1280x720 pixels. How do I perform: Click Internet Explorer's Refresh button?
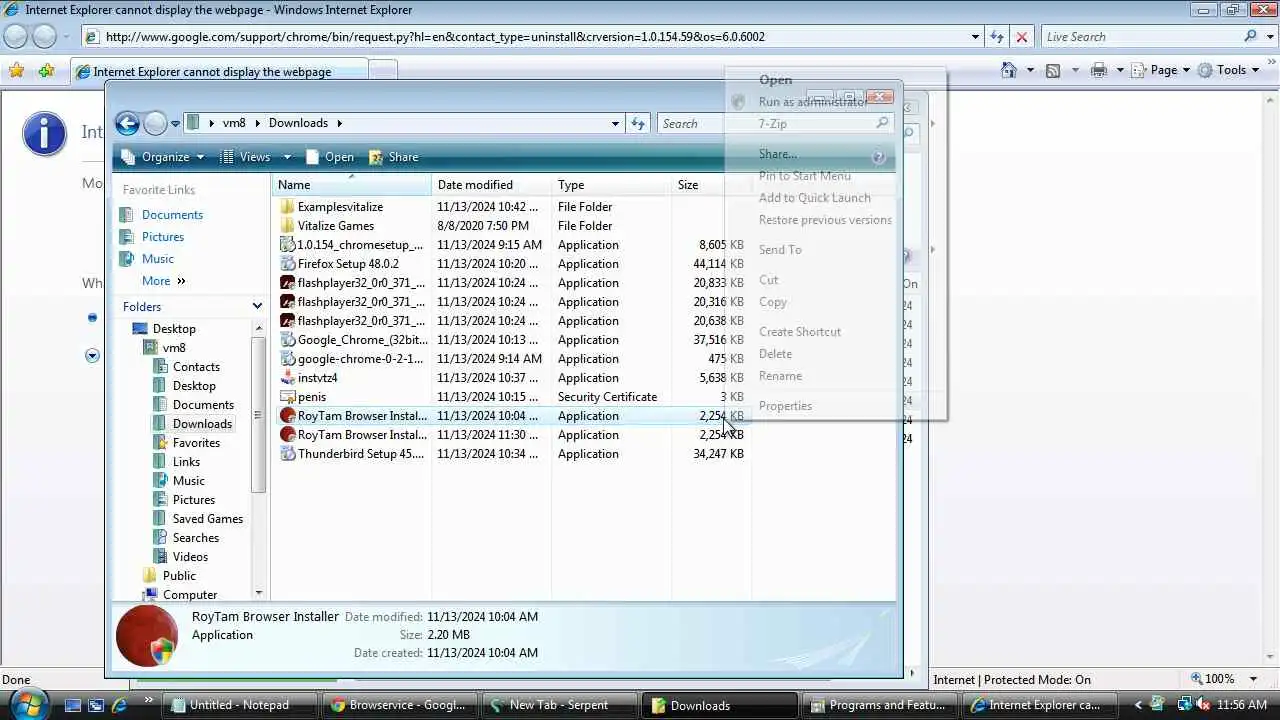click(996, 37)
